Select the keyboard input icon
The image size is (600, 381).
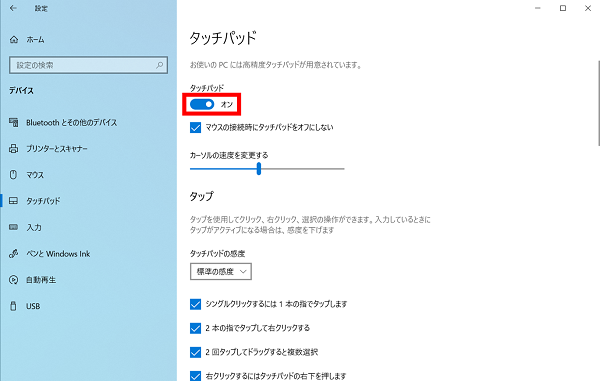[x=13, y=227]
